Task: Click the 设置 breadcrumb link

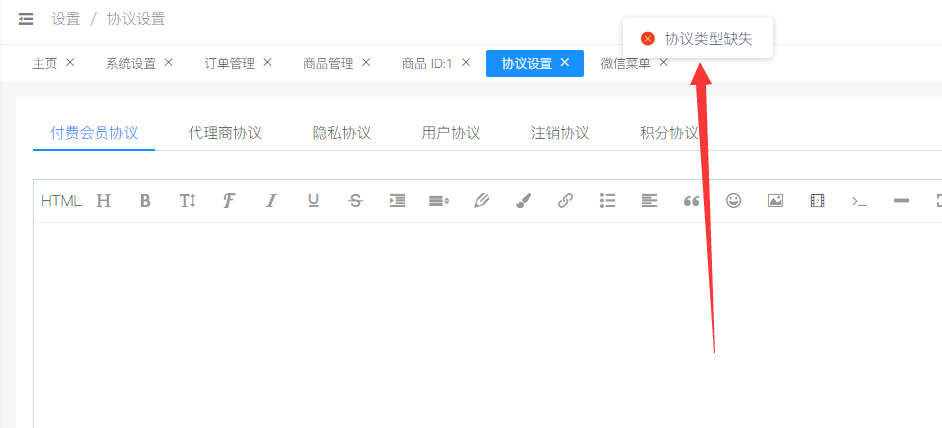Action: point(65,19)
